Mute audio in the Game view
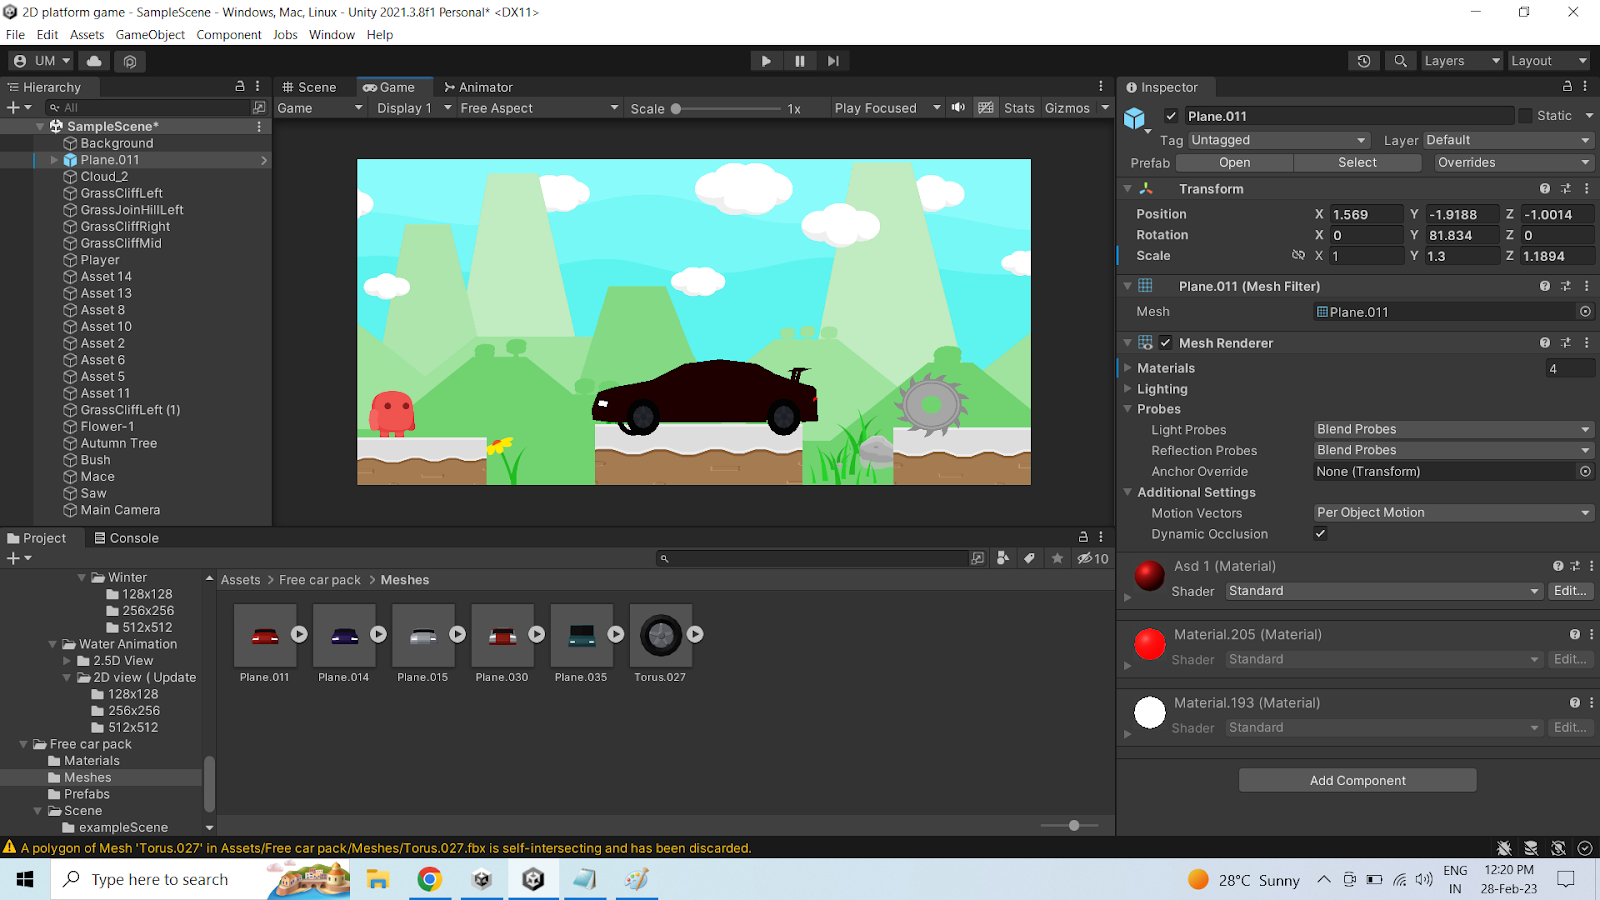 coord(958,108)
